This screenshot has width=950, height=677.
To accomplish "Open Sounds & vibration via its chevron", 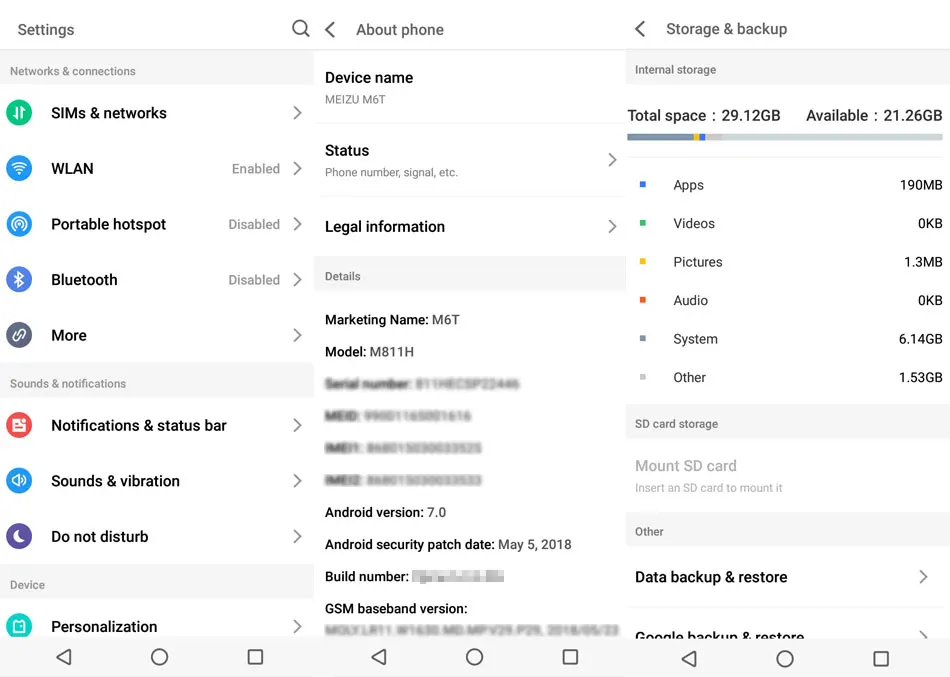I will 297,481.
